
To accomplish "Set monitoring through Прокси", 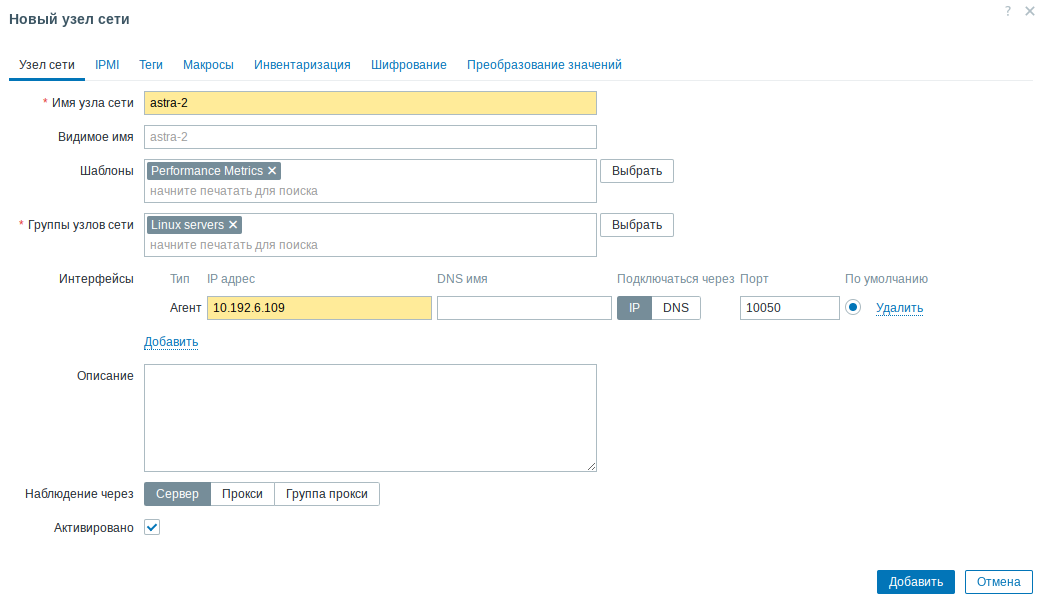I will point(242,494).
